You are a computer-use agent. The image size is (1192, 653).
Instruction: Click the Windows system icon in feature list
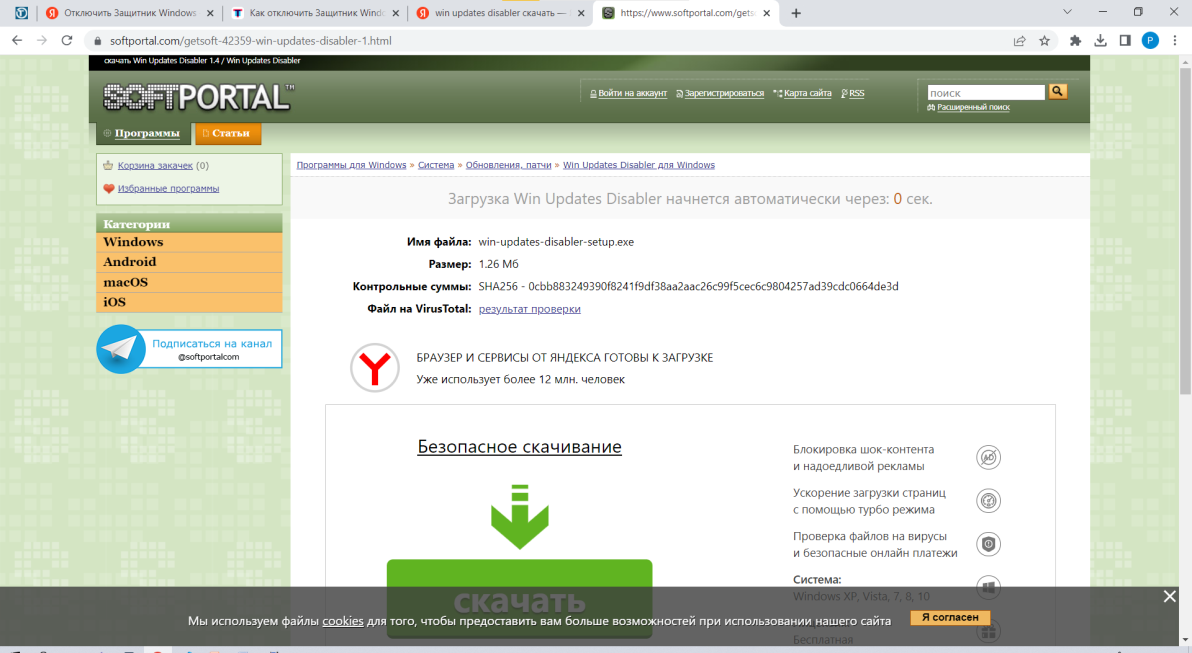point(988,588)
